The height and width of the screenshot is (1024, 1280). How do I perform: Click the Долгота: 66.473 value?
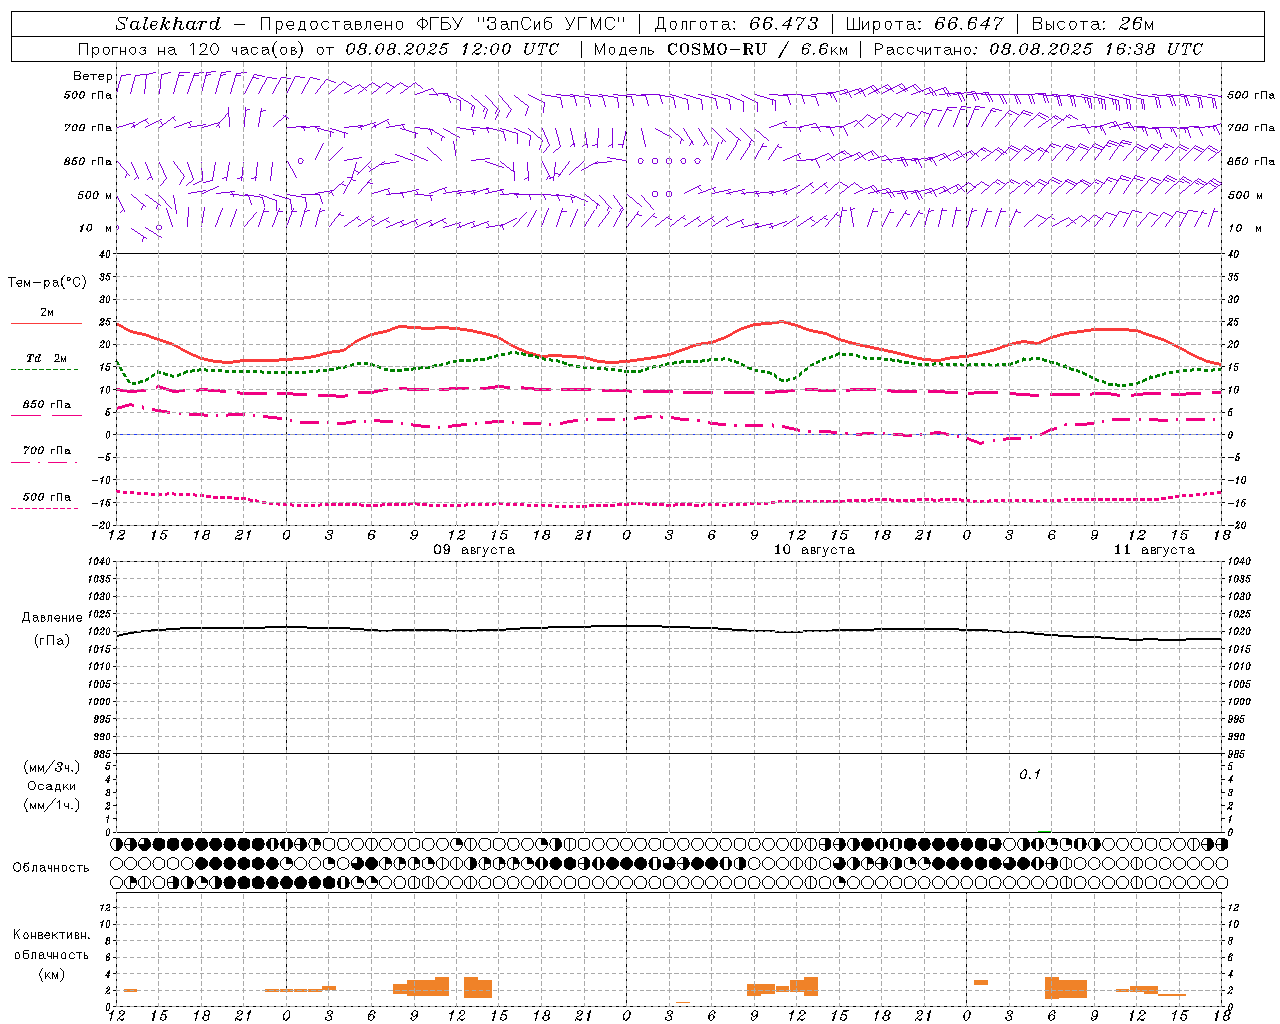click(x=736, y=24)
